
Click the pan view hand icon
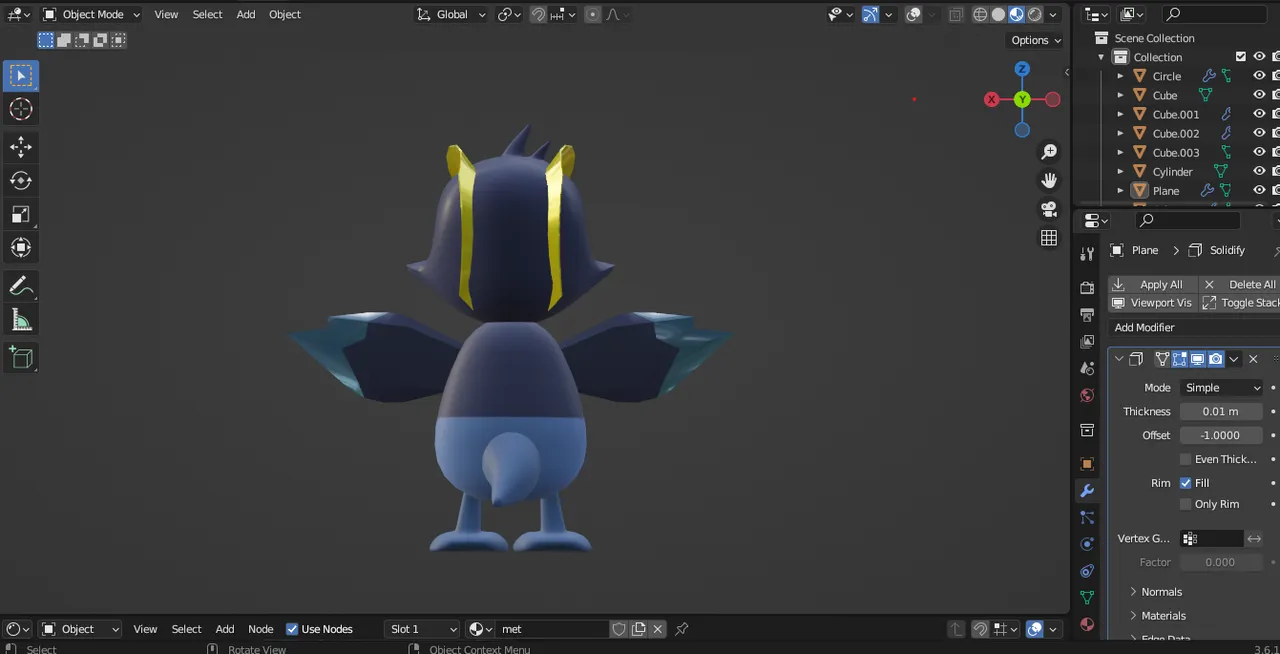1049,181
